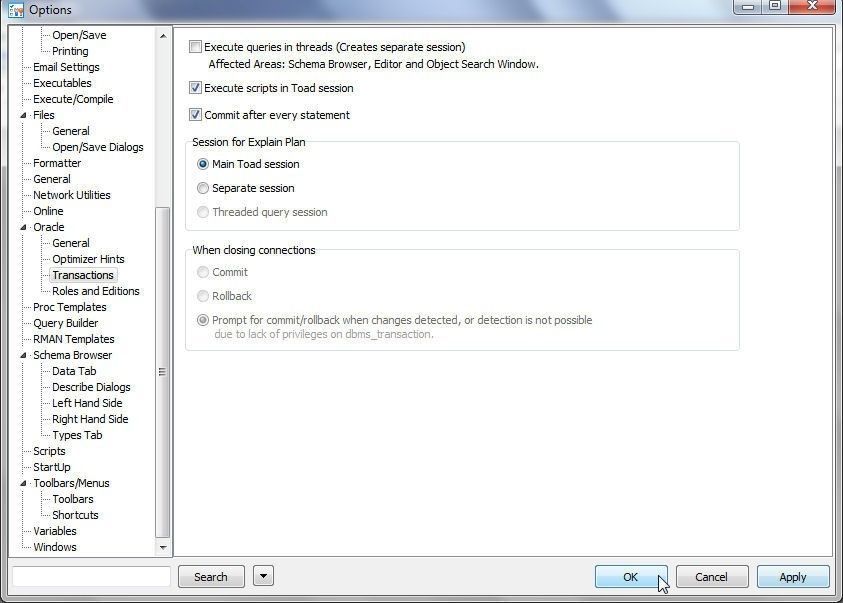Click the tree scrollbar down arrow

point(163,548)
